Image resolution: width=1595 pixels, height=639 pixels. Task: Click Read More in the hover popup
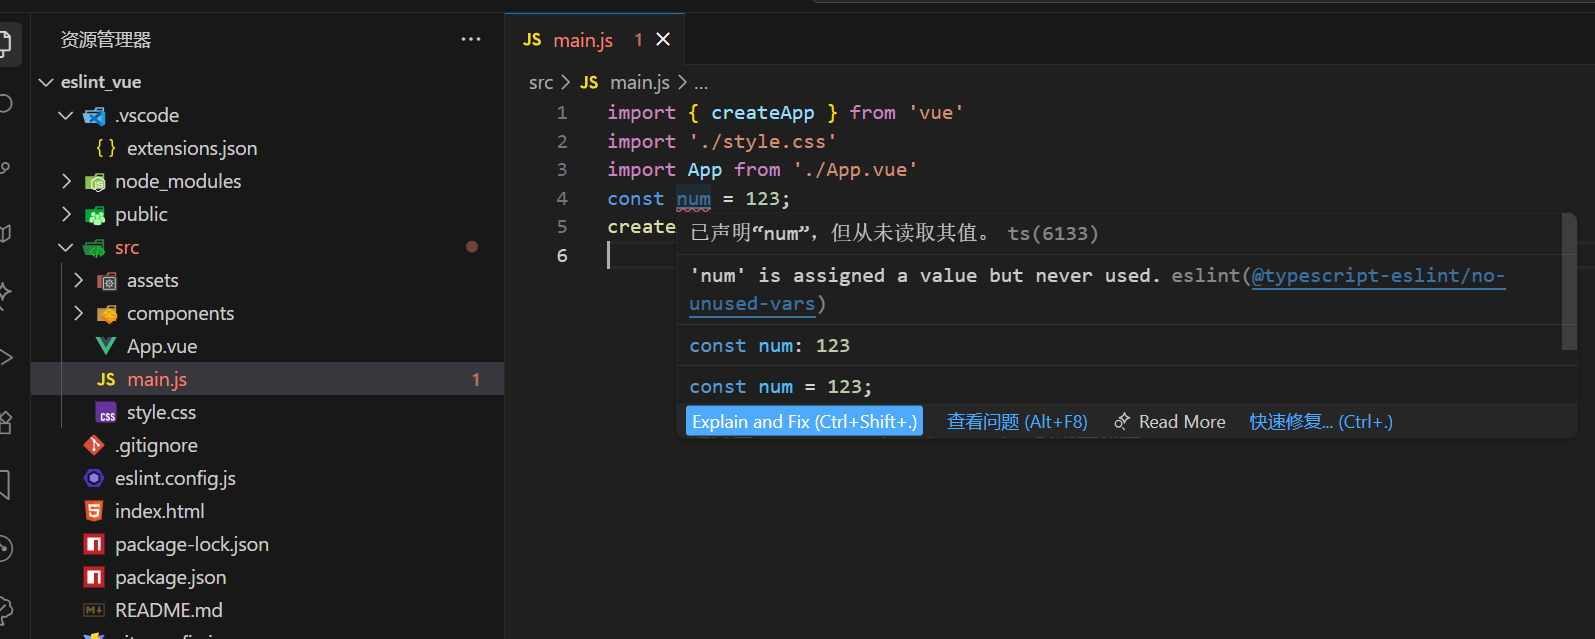coord(1181,422)
